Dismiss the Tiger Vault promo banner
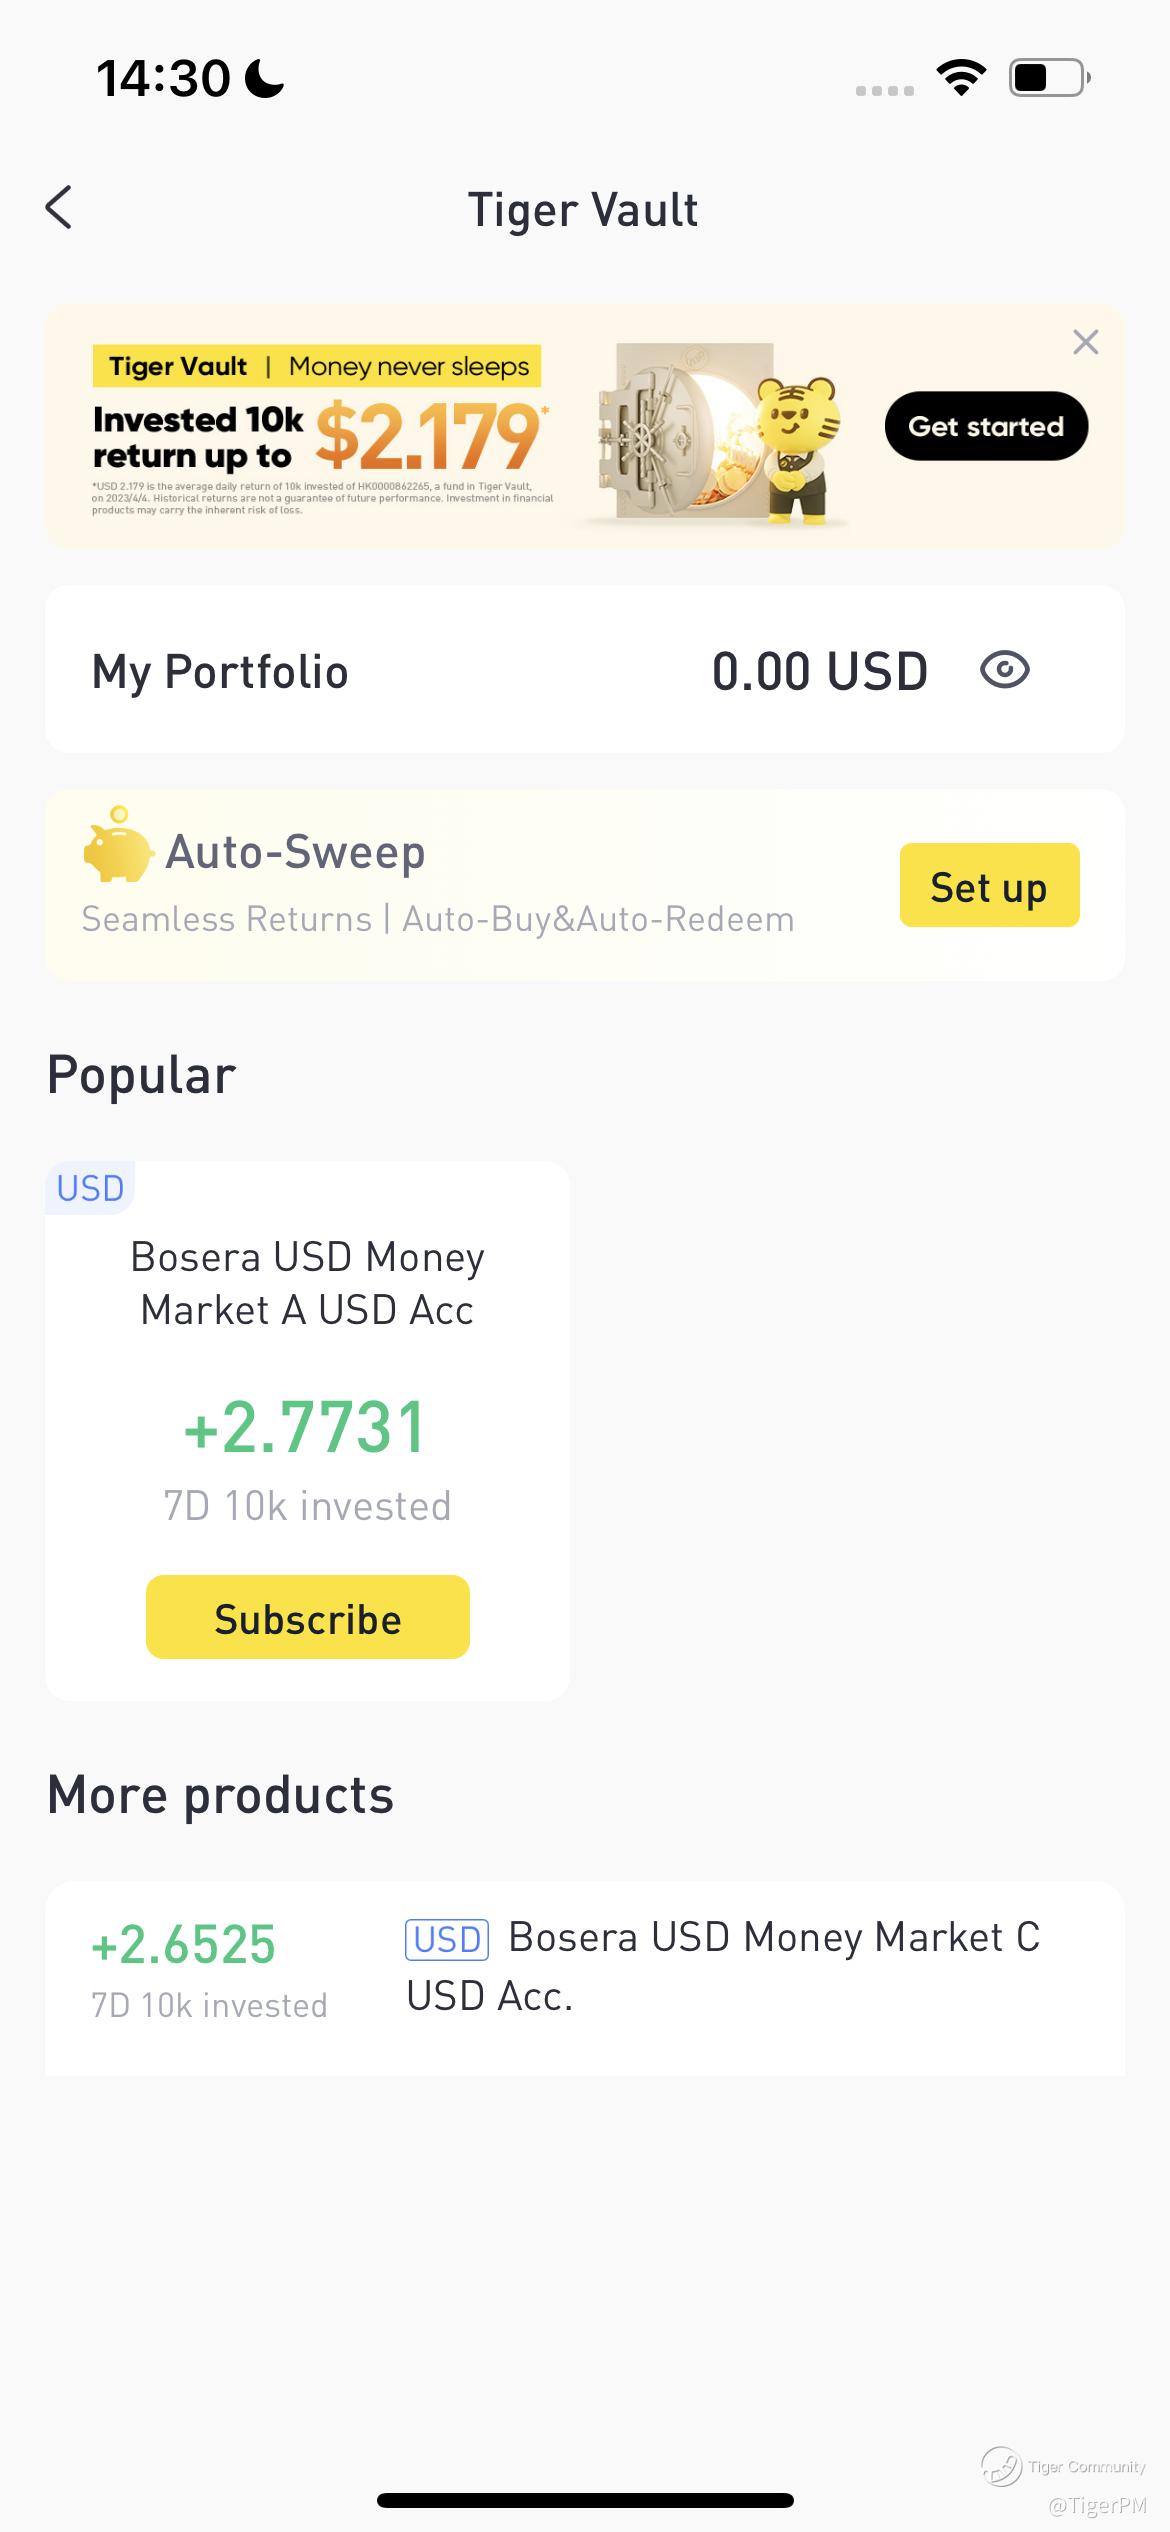Screen dimensions: 1170x2532 [x=1085, y=342]
